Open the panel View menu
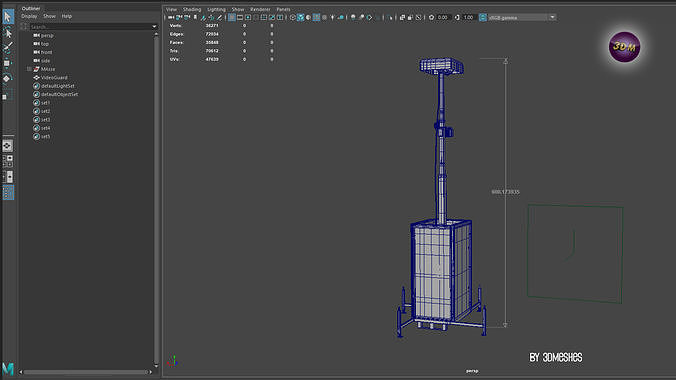Image resolution: width=676 pixels, height=380 pixels. pos(171,9)
